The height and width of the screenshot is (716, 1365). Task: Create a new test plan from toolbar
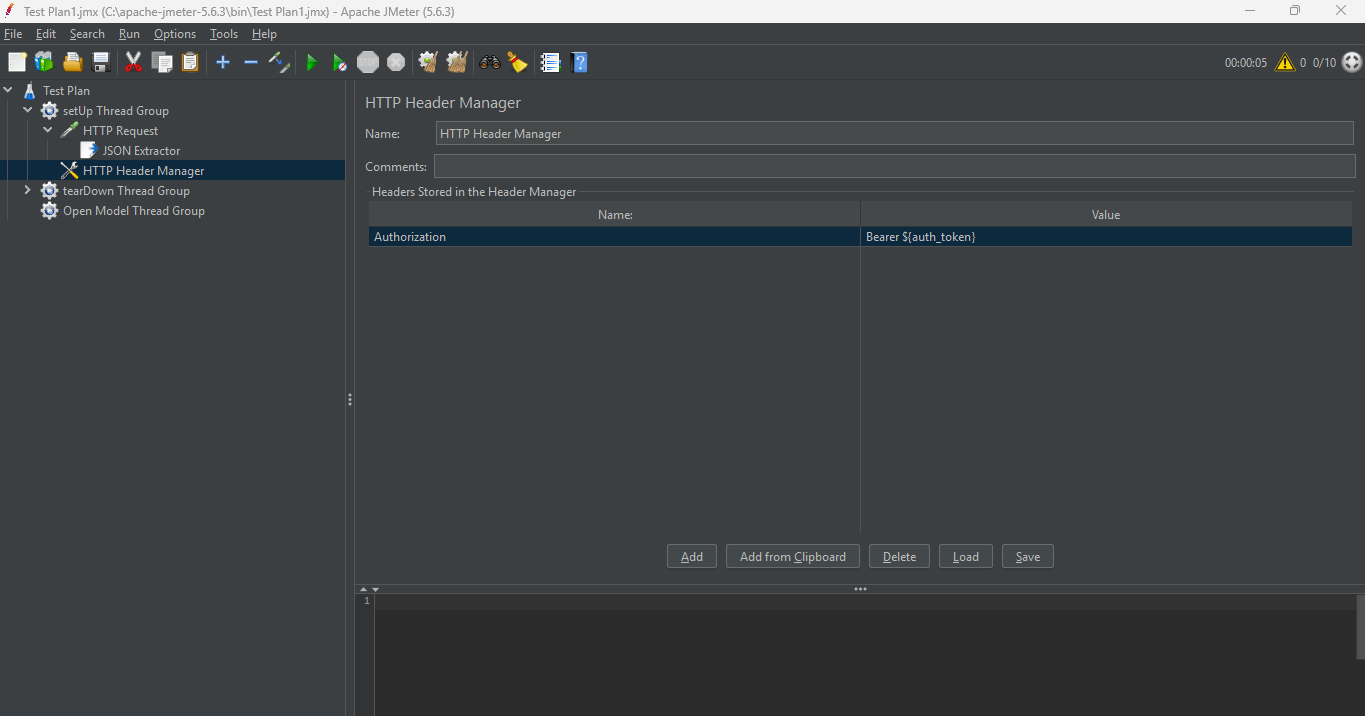17,62
